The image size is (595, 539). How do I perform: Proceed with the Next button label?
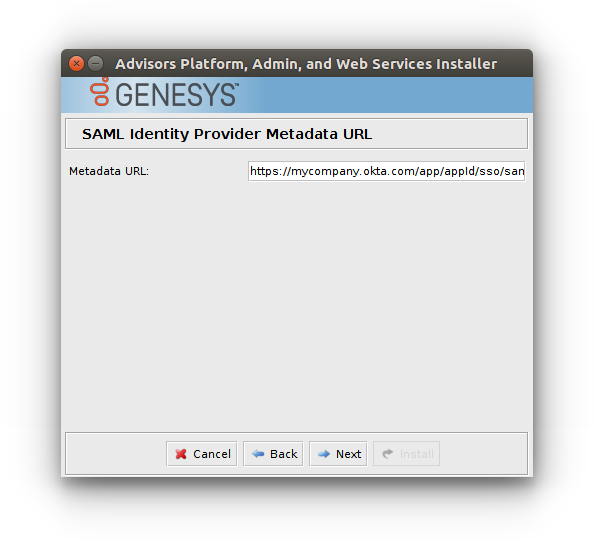348,454
